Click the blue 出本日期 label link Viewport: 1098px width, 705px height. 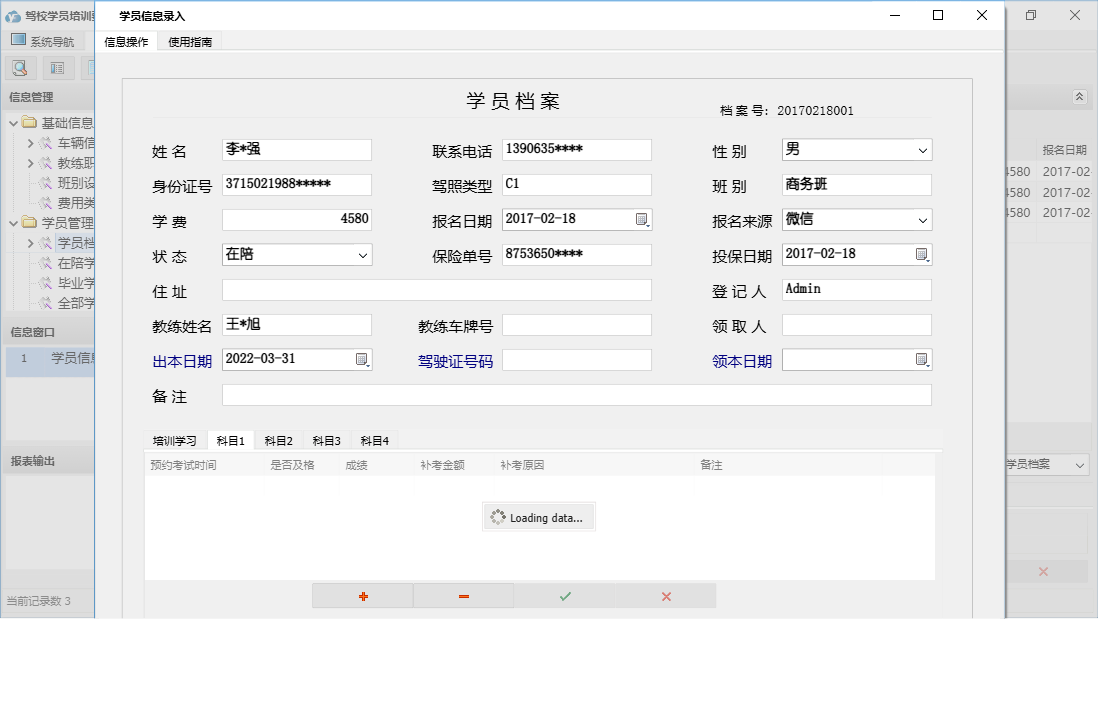(181, 361)
